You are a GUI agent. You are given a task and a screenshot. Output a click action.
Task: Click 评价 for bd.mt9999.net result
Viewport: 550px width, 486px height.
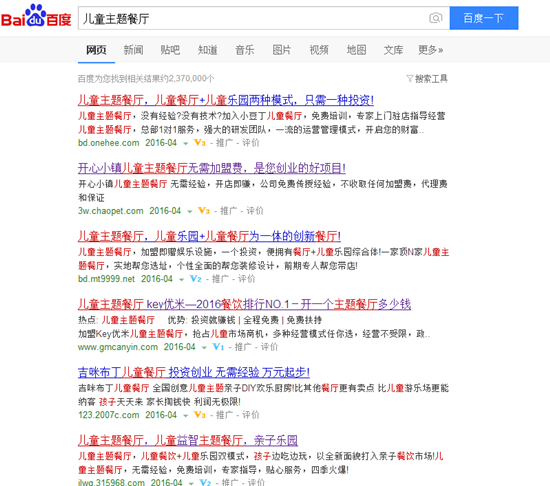coord(247,279)
